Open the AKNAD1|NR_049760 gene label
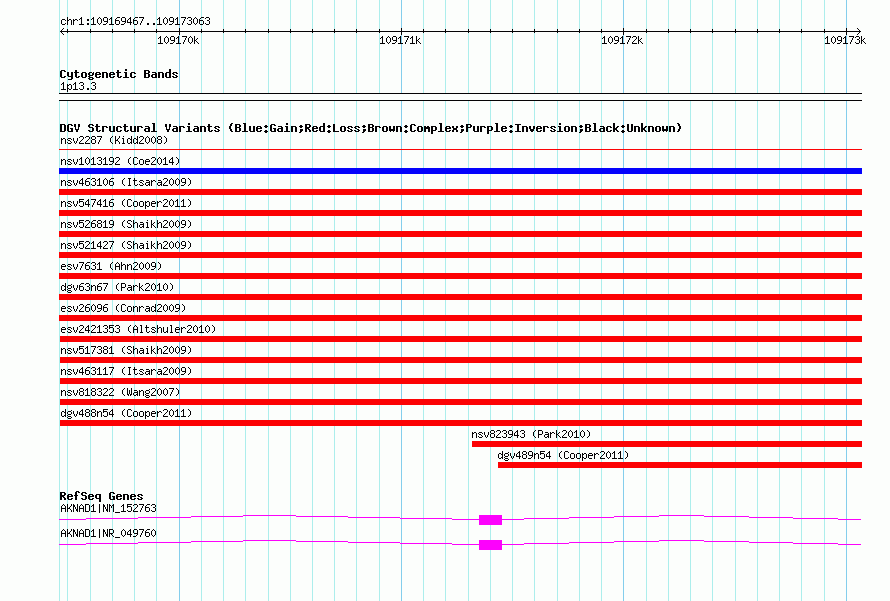890x601 pixels. (x=108, y=533)
